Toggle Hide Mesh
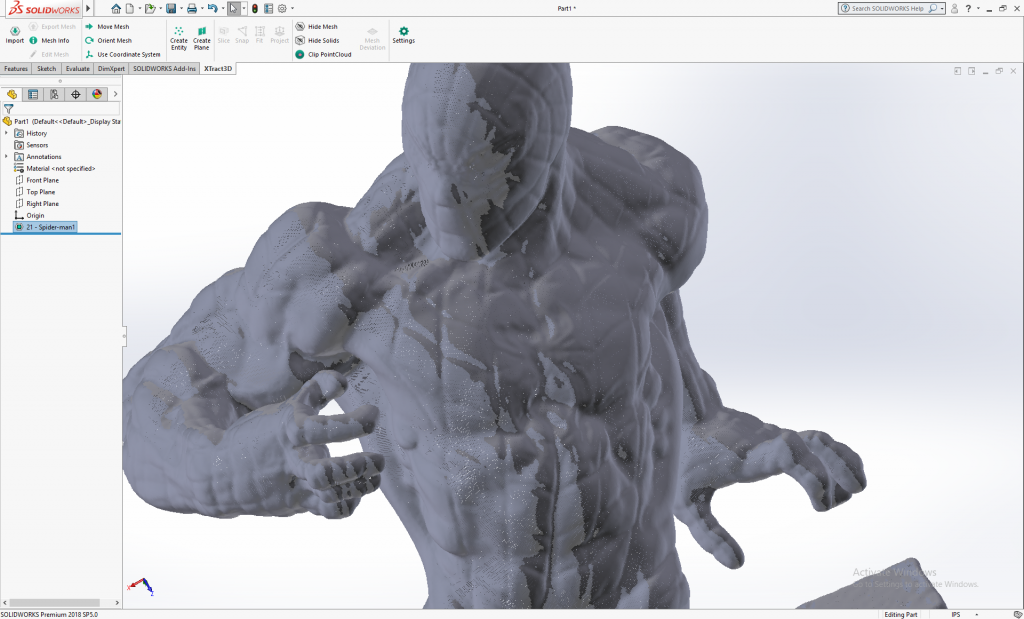This screenshot has width=1024, height=619. [316, 27]
